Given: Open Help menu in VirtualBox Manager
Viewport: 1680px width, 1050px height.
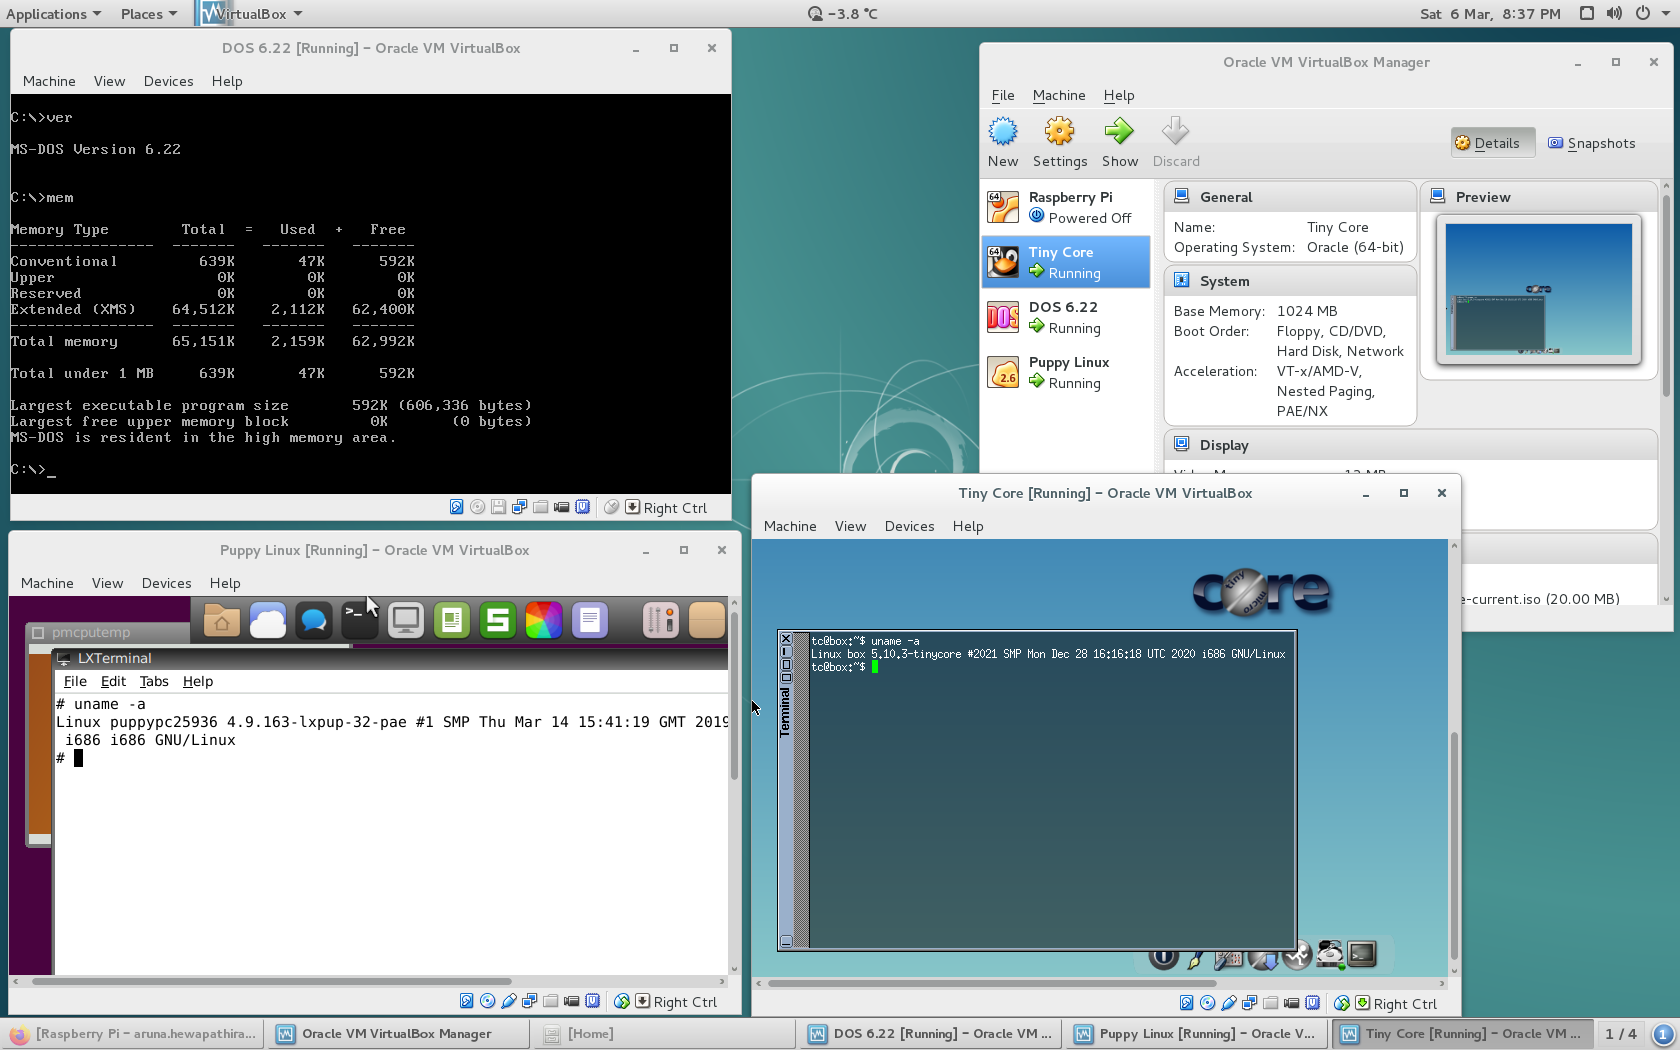Looking at the screenshot, I should coord(1119,95).
